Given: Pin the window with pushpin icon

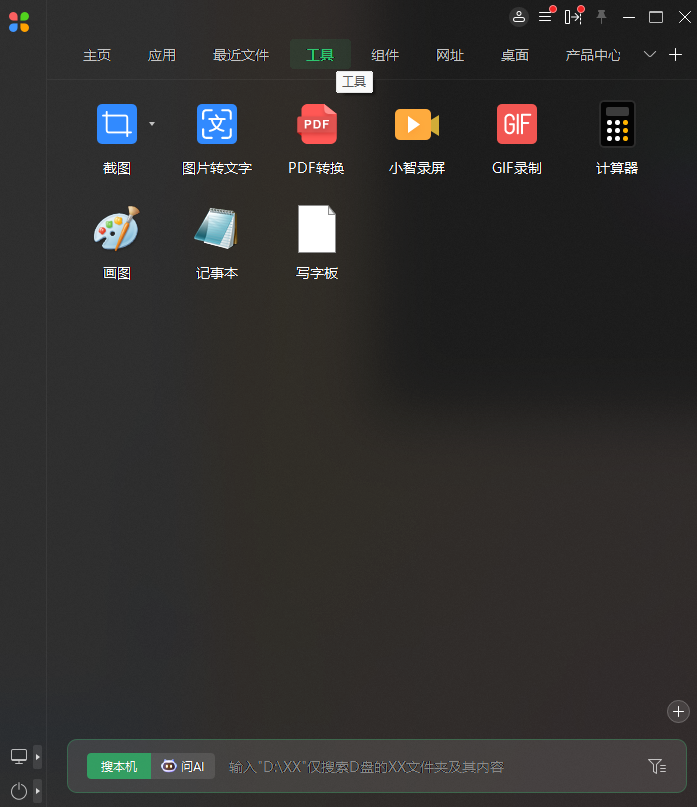Looking at the screenshot, I should [601, 17].
